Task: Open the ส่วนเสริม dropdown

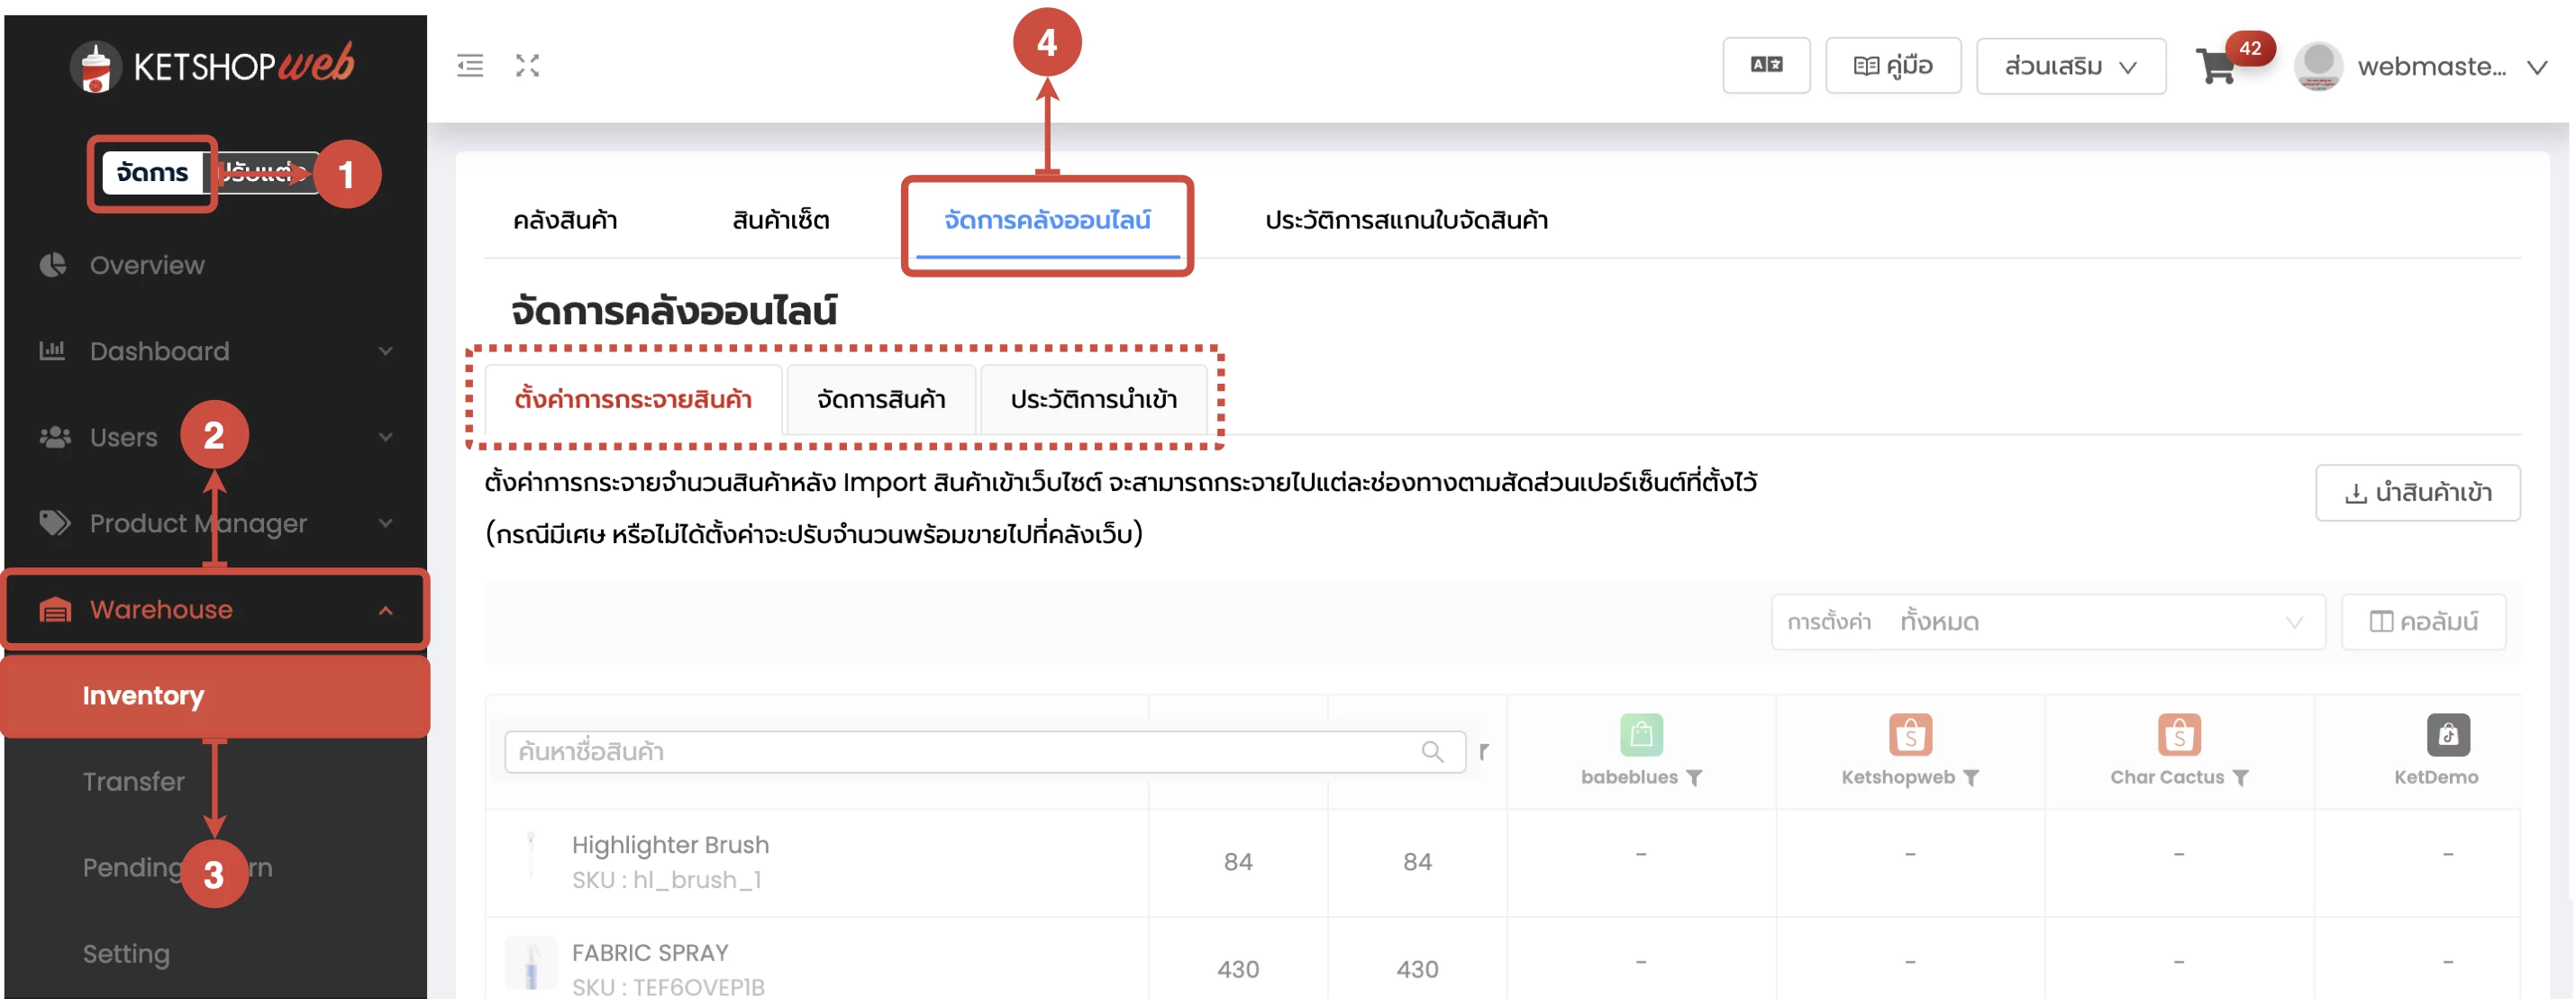Action: coord(2070,67)
